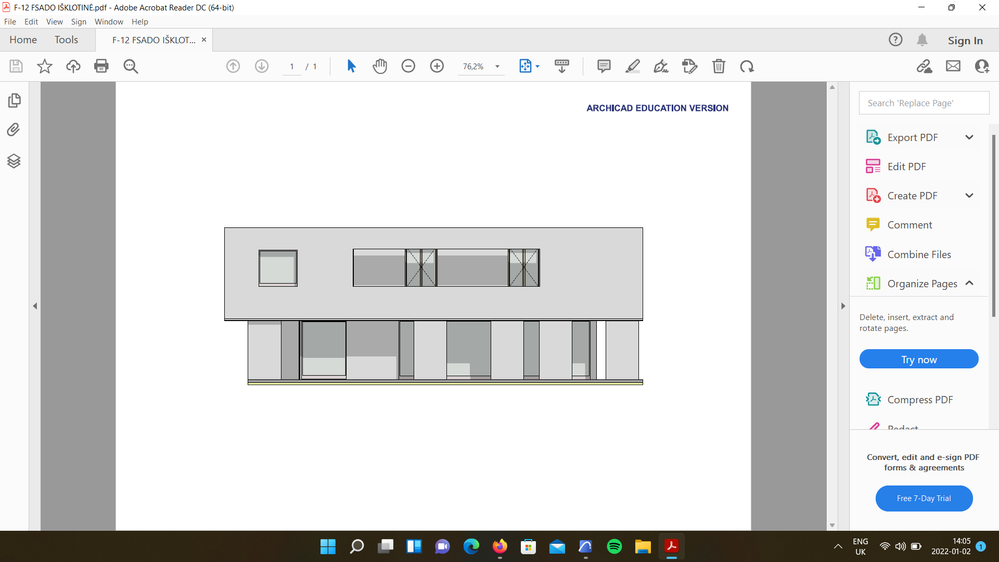Expand the Create PDF options
The width and height of the screenshot is (999, 562).
[x=968, y=196]
